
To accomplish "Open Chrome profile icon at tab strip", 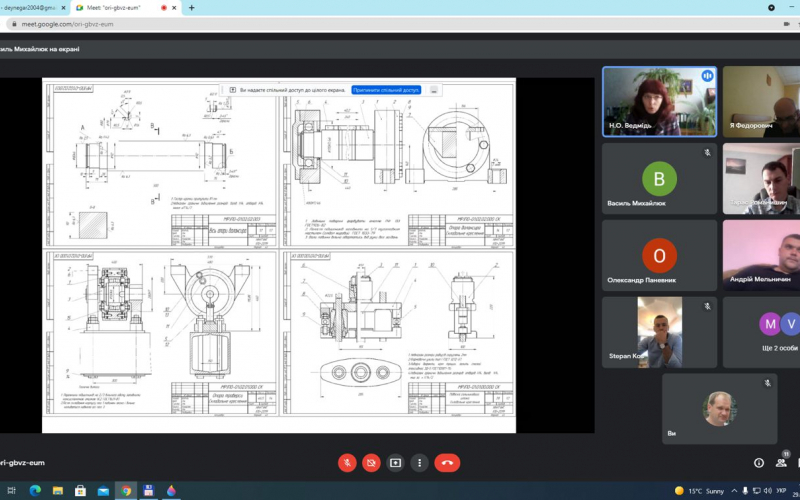I will point(771,8).
